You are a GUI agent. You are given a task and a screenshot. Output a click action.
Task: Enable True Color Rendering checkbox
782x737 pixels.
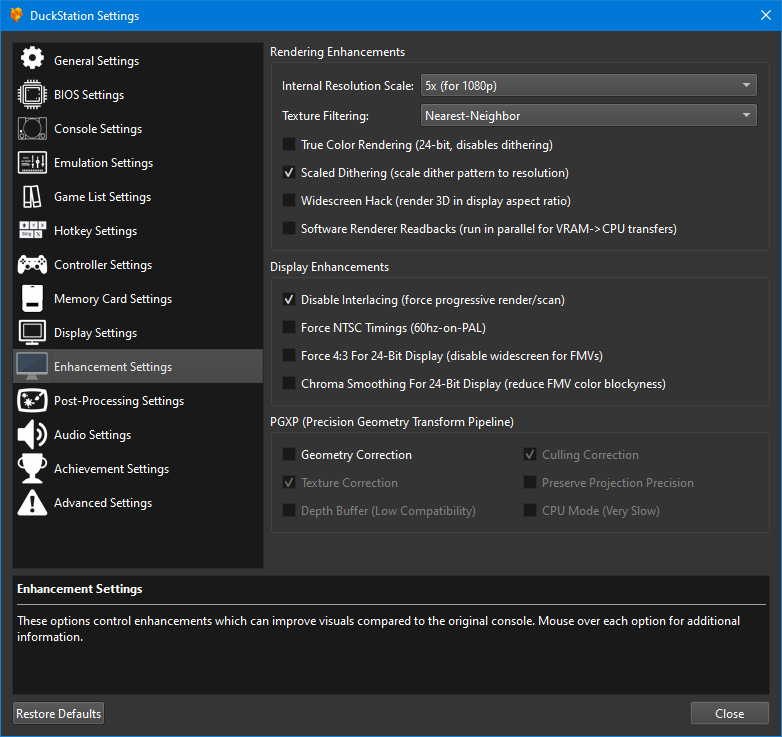click(289, 145)
